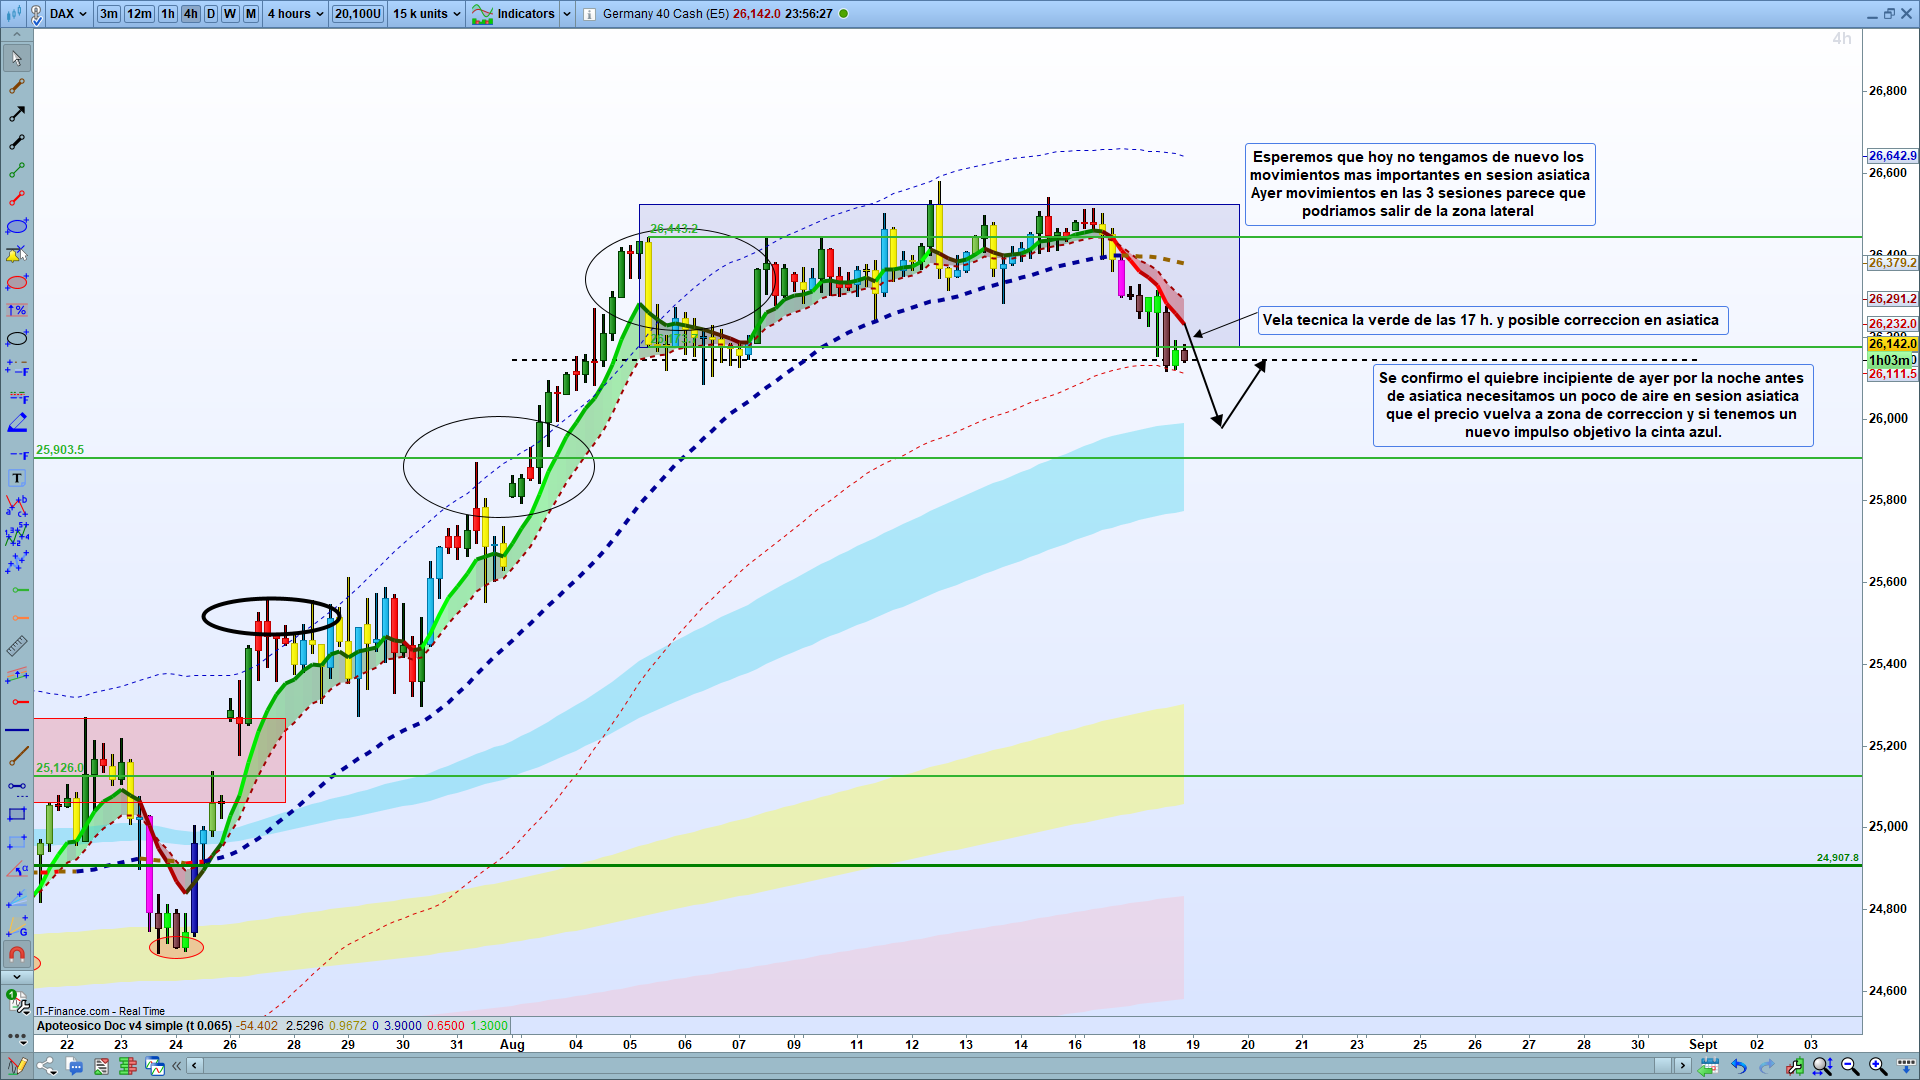
Task: Select the text annotation tool
Action: click(17, 478)
